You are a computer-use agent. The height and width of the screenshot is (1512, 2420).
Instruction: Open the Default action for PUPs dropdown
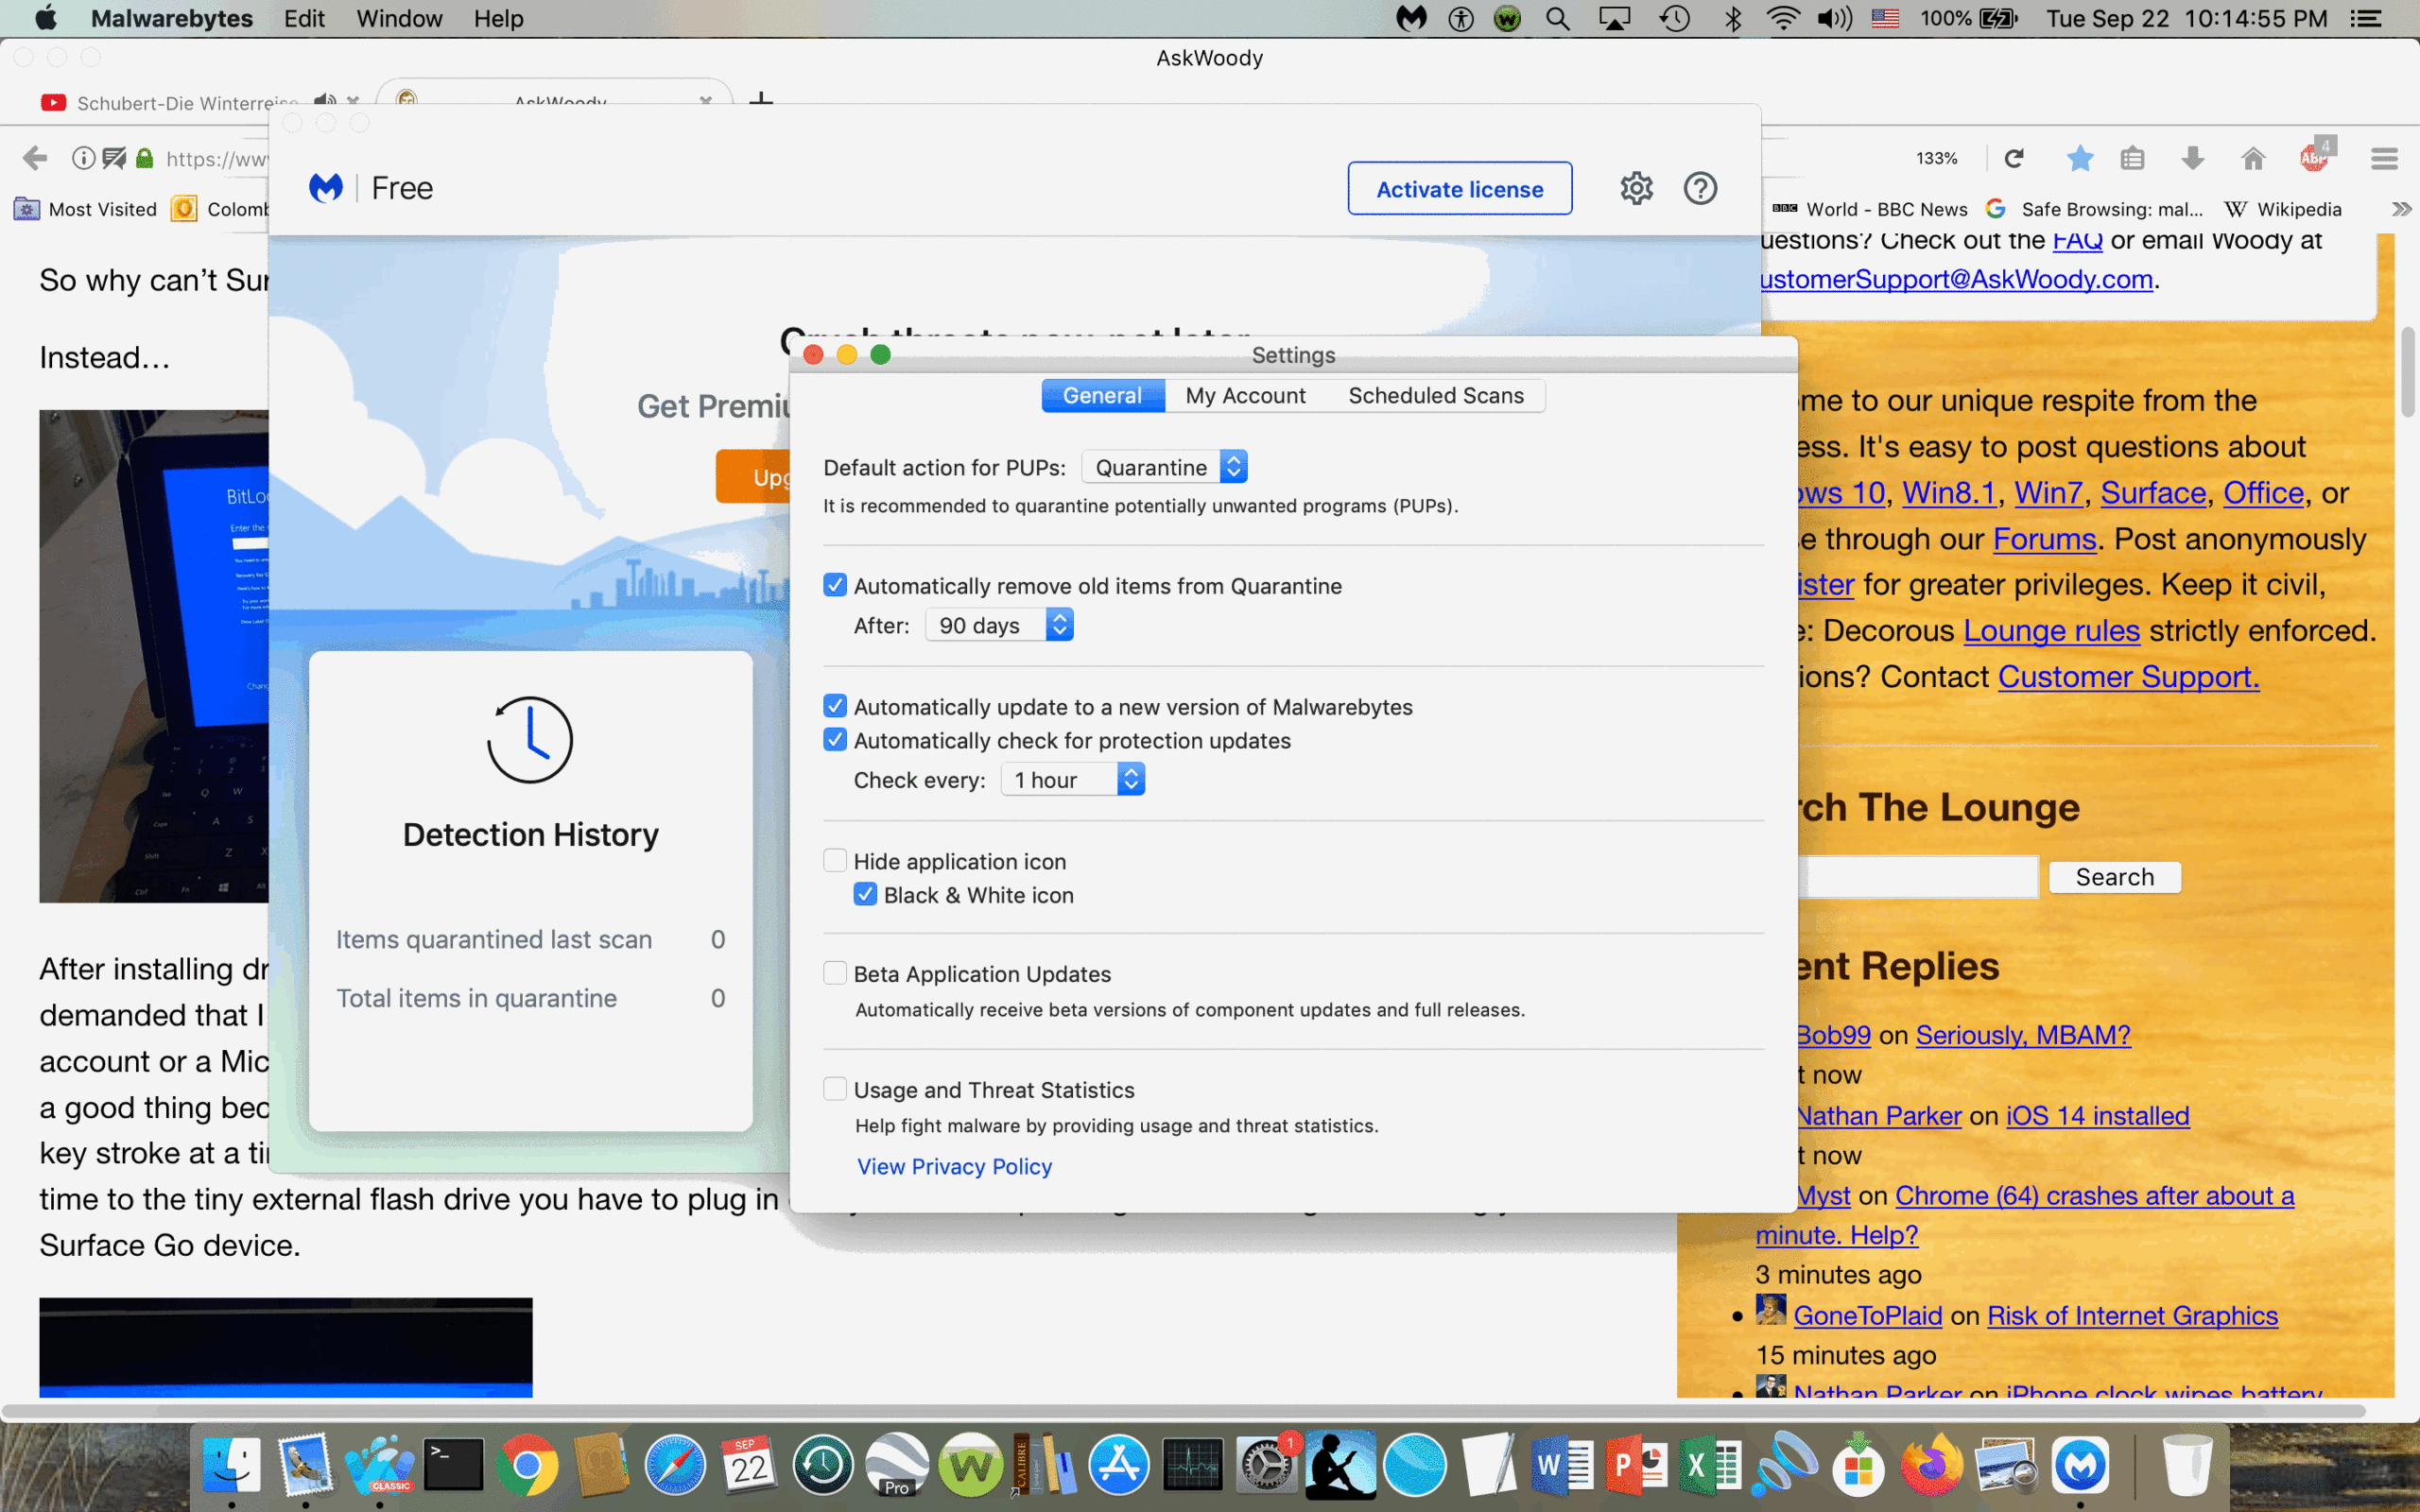[1165, 467]
